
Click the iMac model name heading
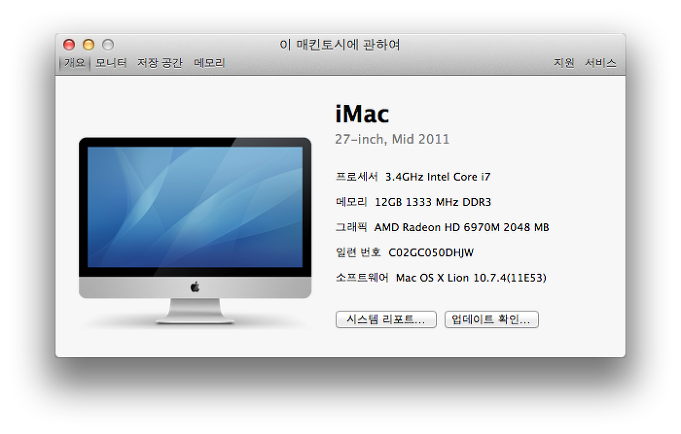coord(362,114)
